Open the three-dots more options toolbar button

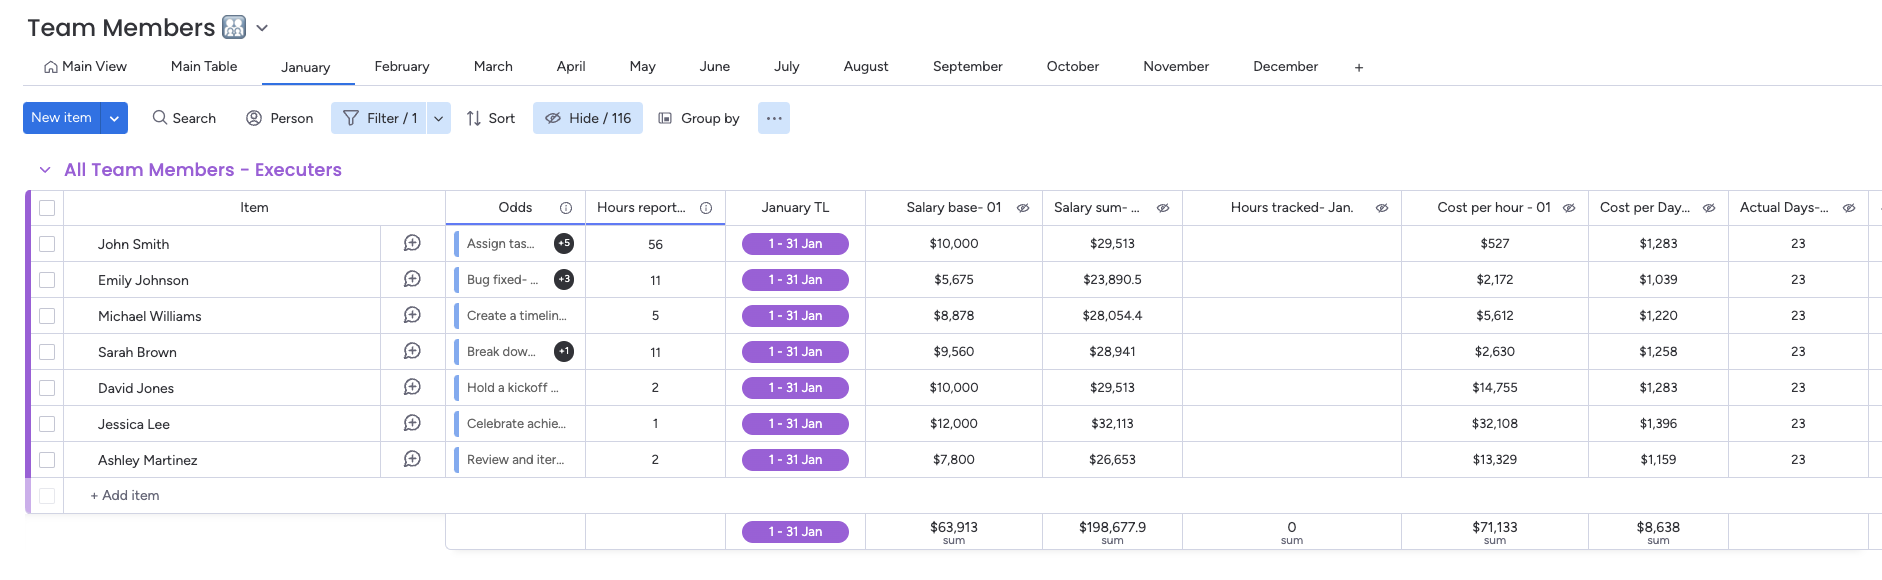[x=773, y=118]
